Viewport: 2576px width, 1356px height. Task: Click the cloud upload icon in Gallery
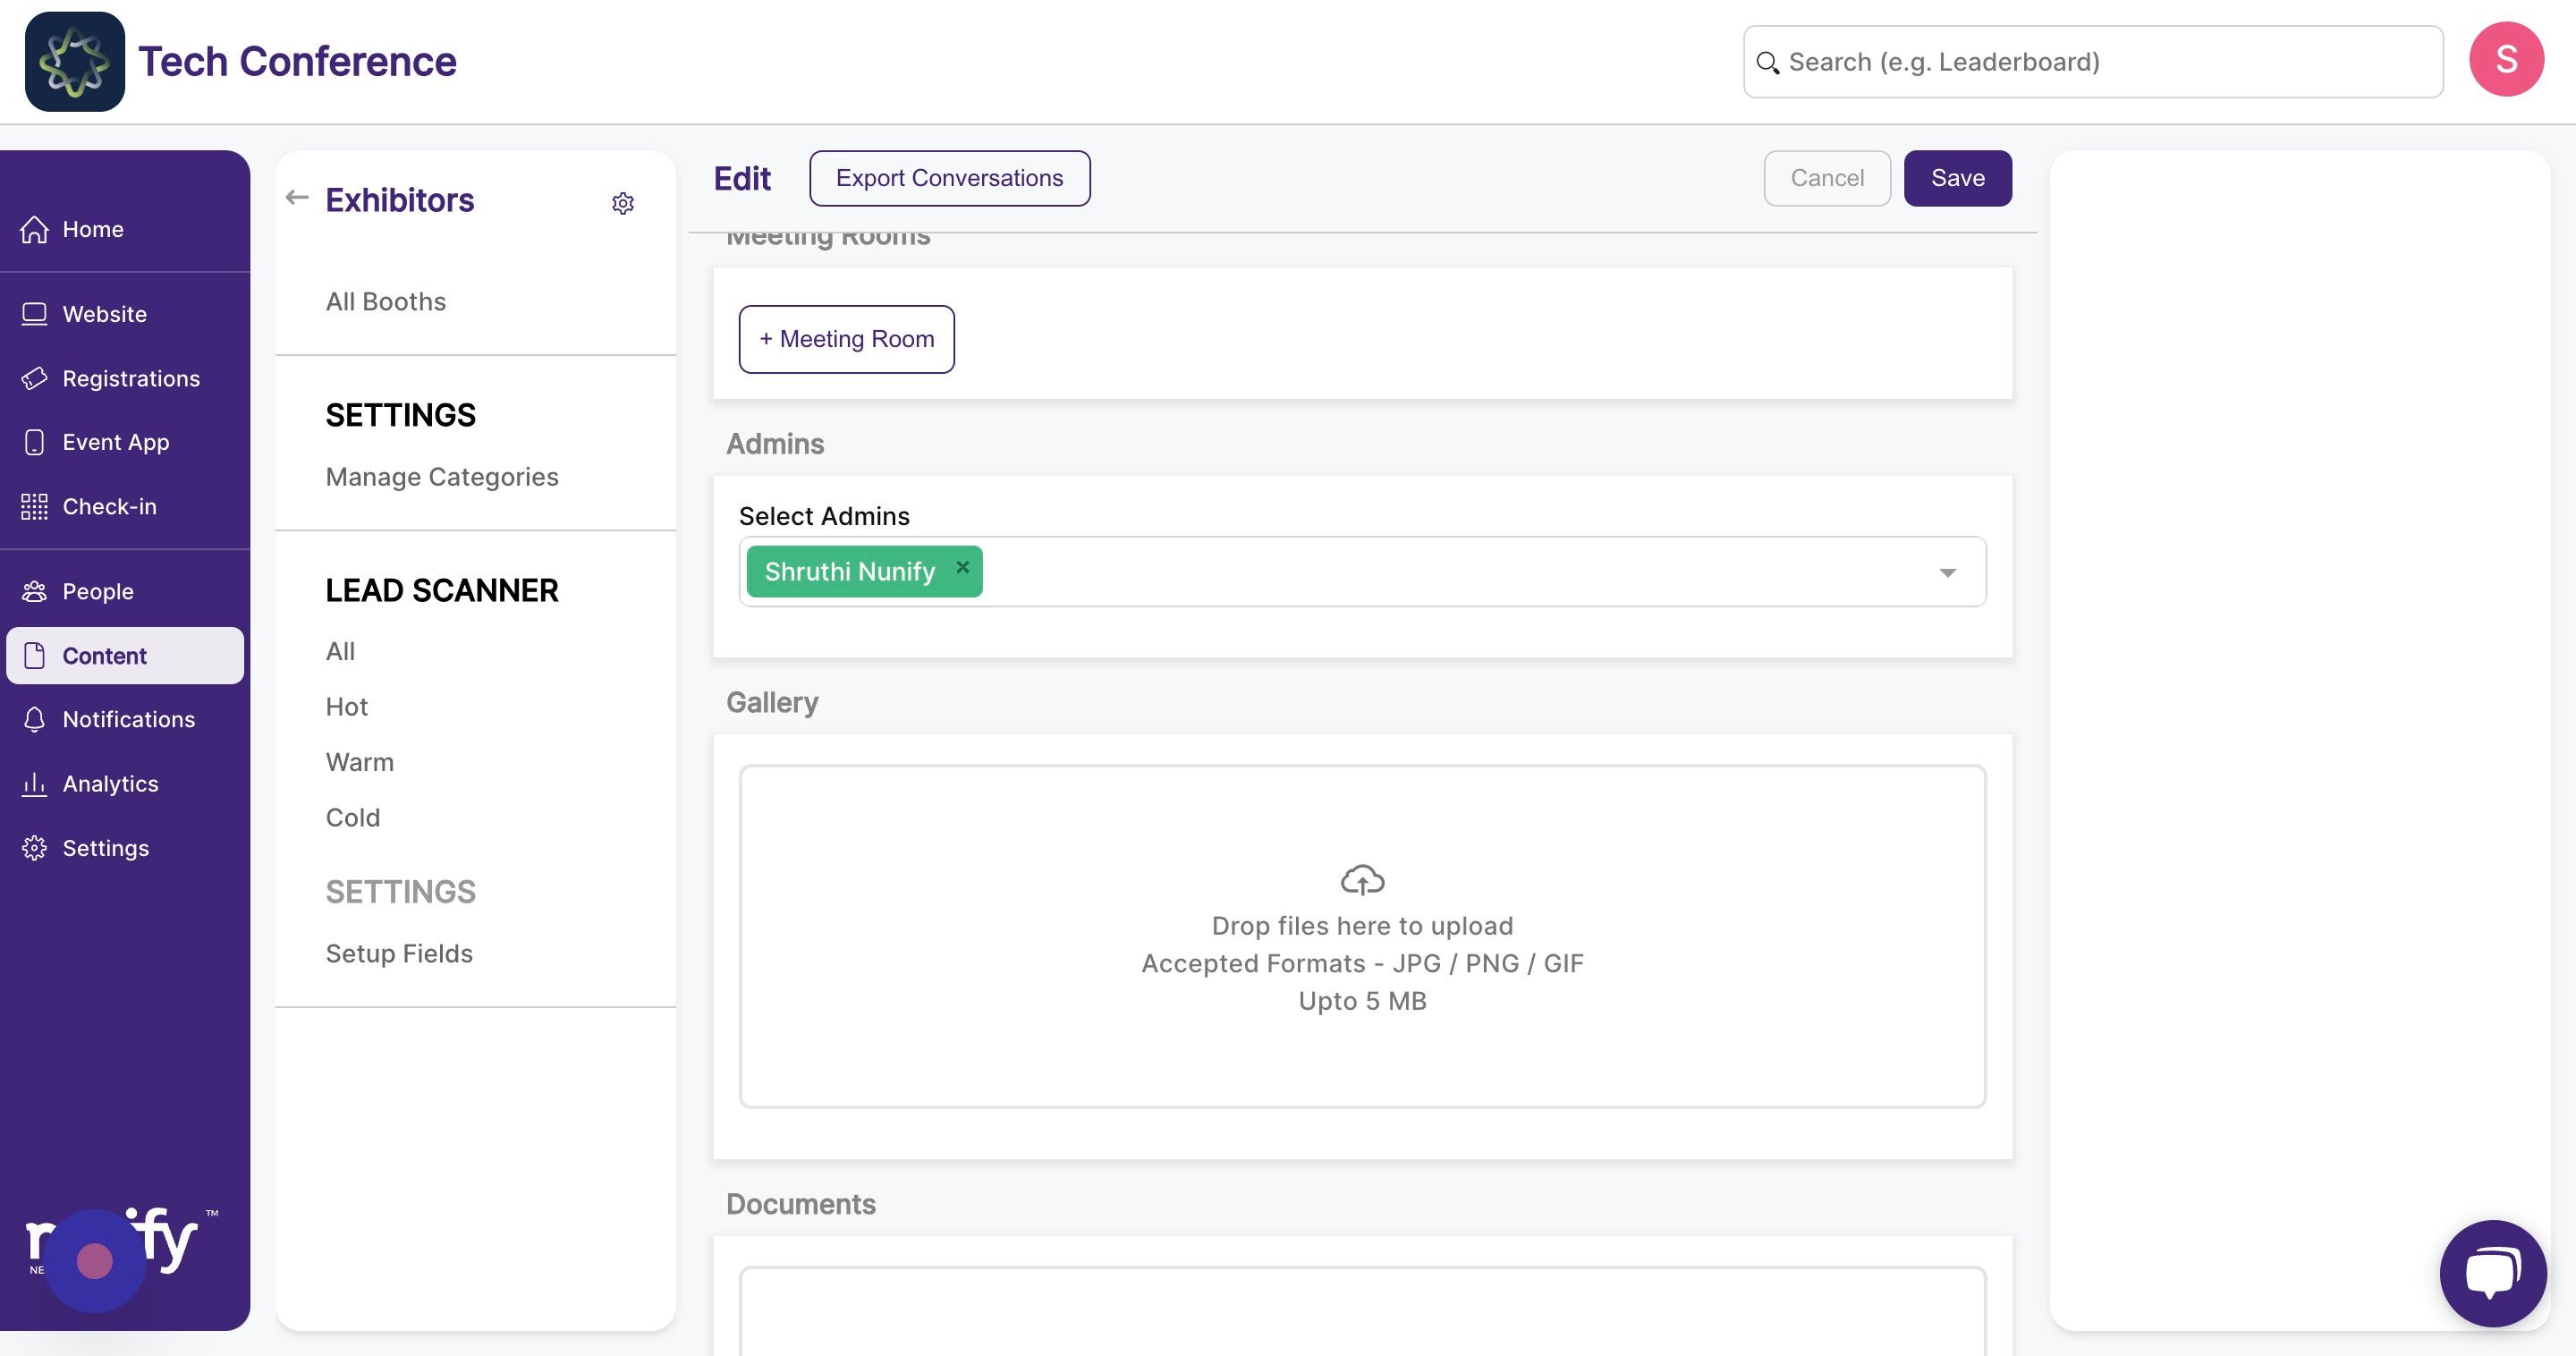[1362, 880]
